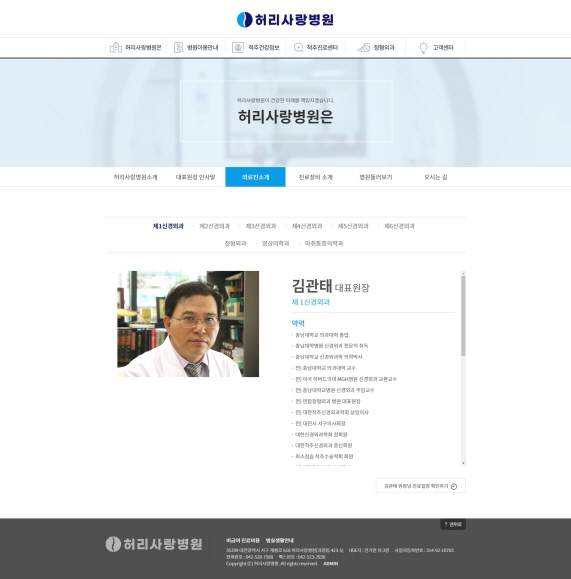This screenshot has width=571, height=579.
Task: Select the 진료장비 소개 tab
Action: point(315,177)
